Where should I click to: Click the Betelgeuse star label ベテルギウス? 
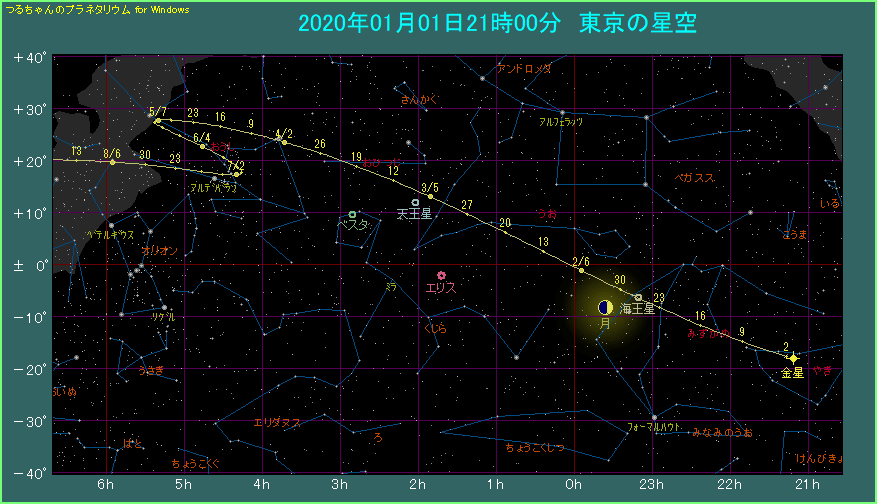110,235
